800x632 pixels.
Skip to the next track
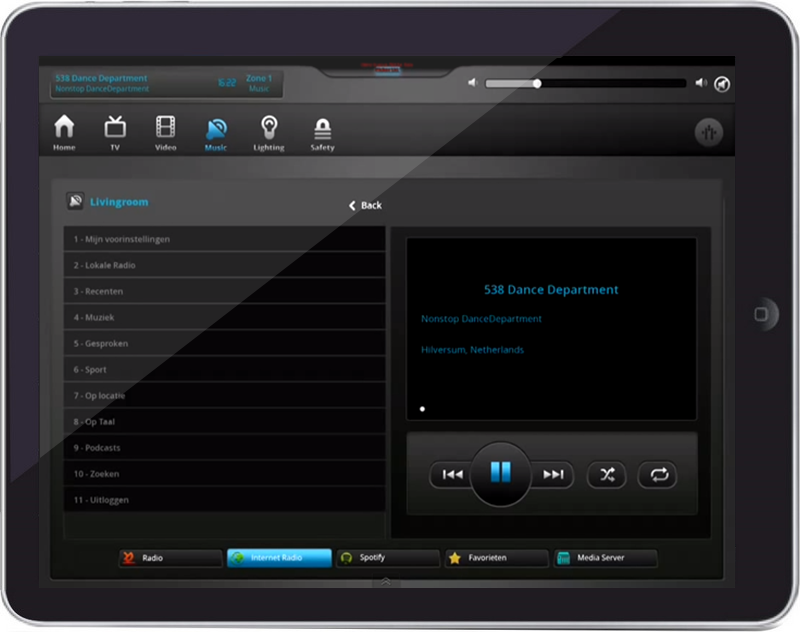pyautogui.click(x=553, y=475)
